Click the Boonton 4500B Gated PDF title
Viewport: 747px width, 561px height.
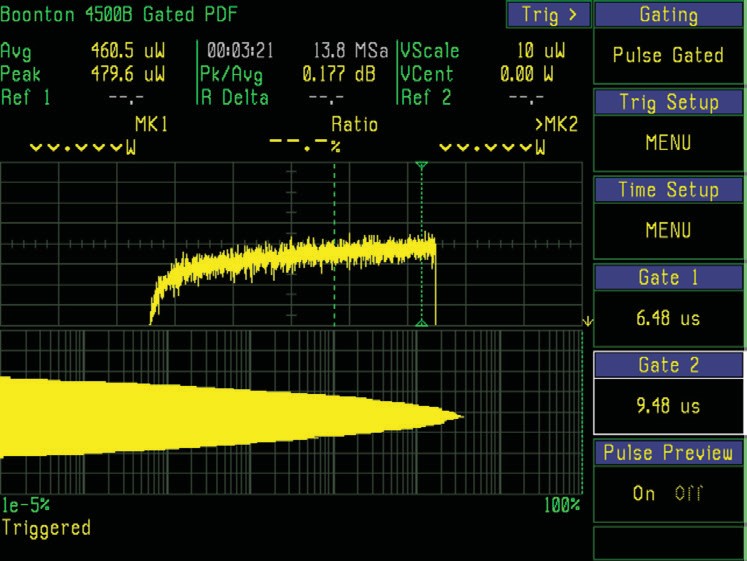coord(119,14)
